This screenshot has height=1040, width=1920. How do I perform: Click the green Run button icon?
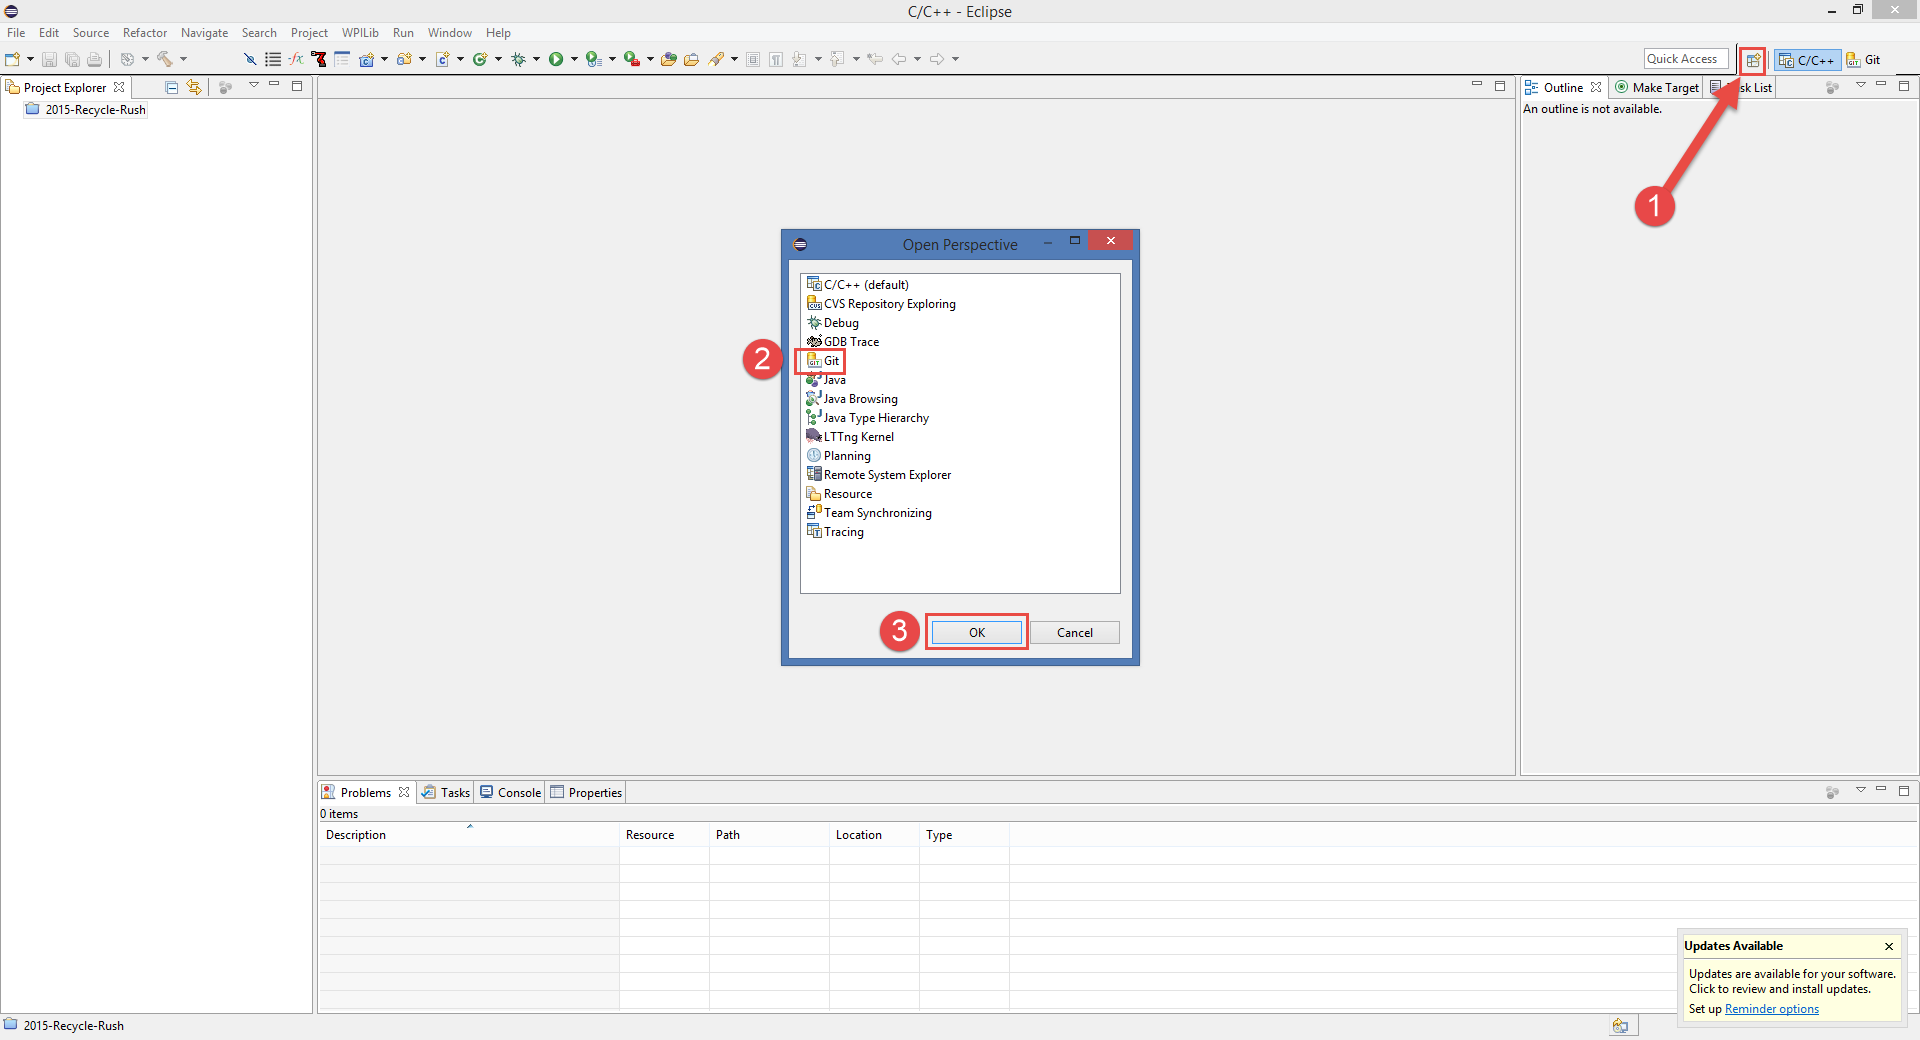tap(556, 59)
